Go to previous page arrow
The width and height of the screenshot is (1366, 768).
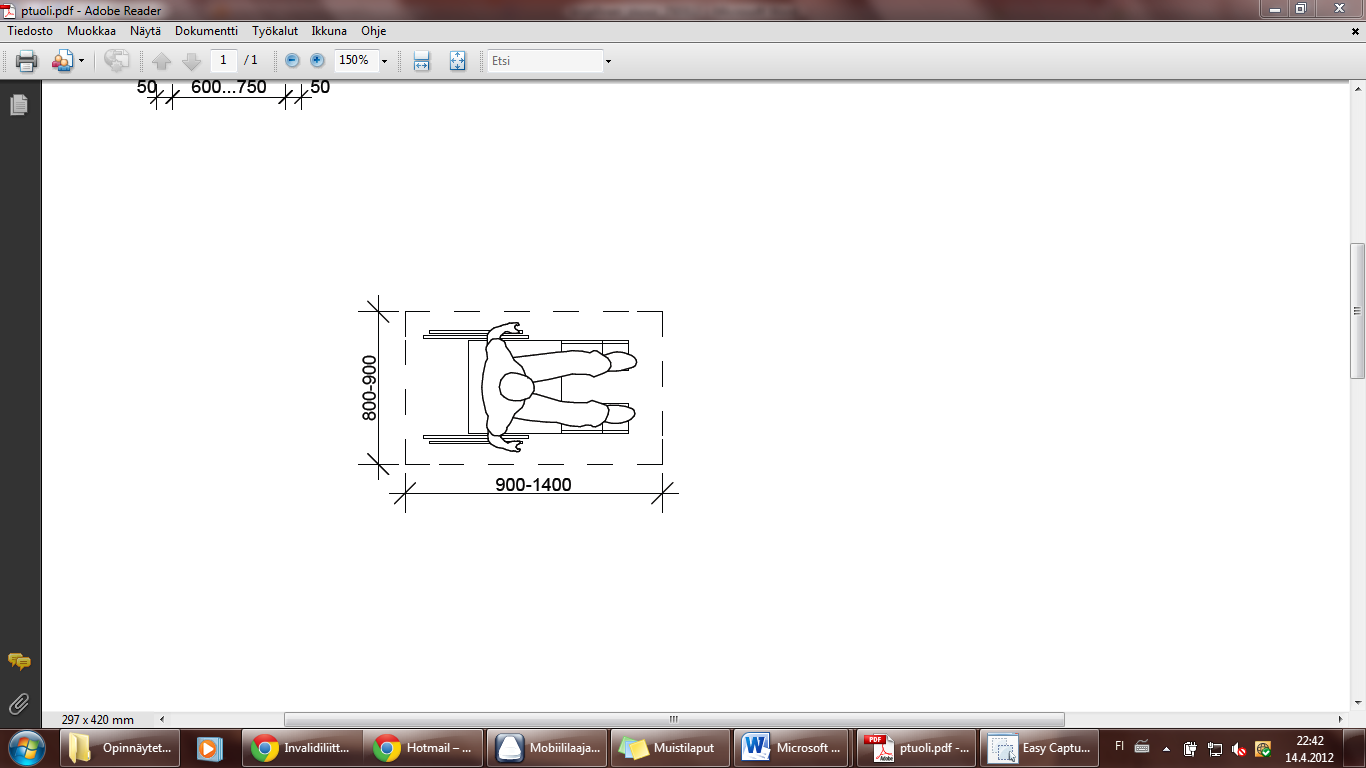(162, 61)
